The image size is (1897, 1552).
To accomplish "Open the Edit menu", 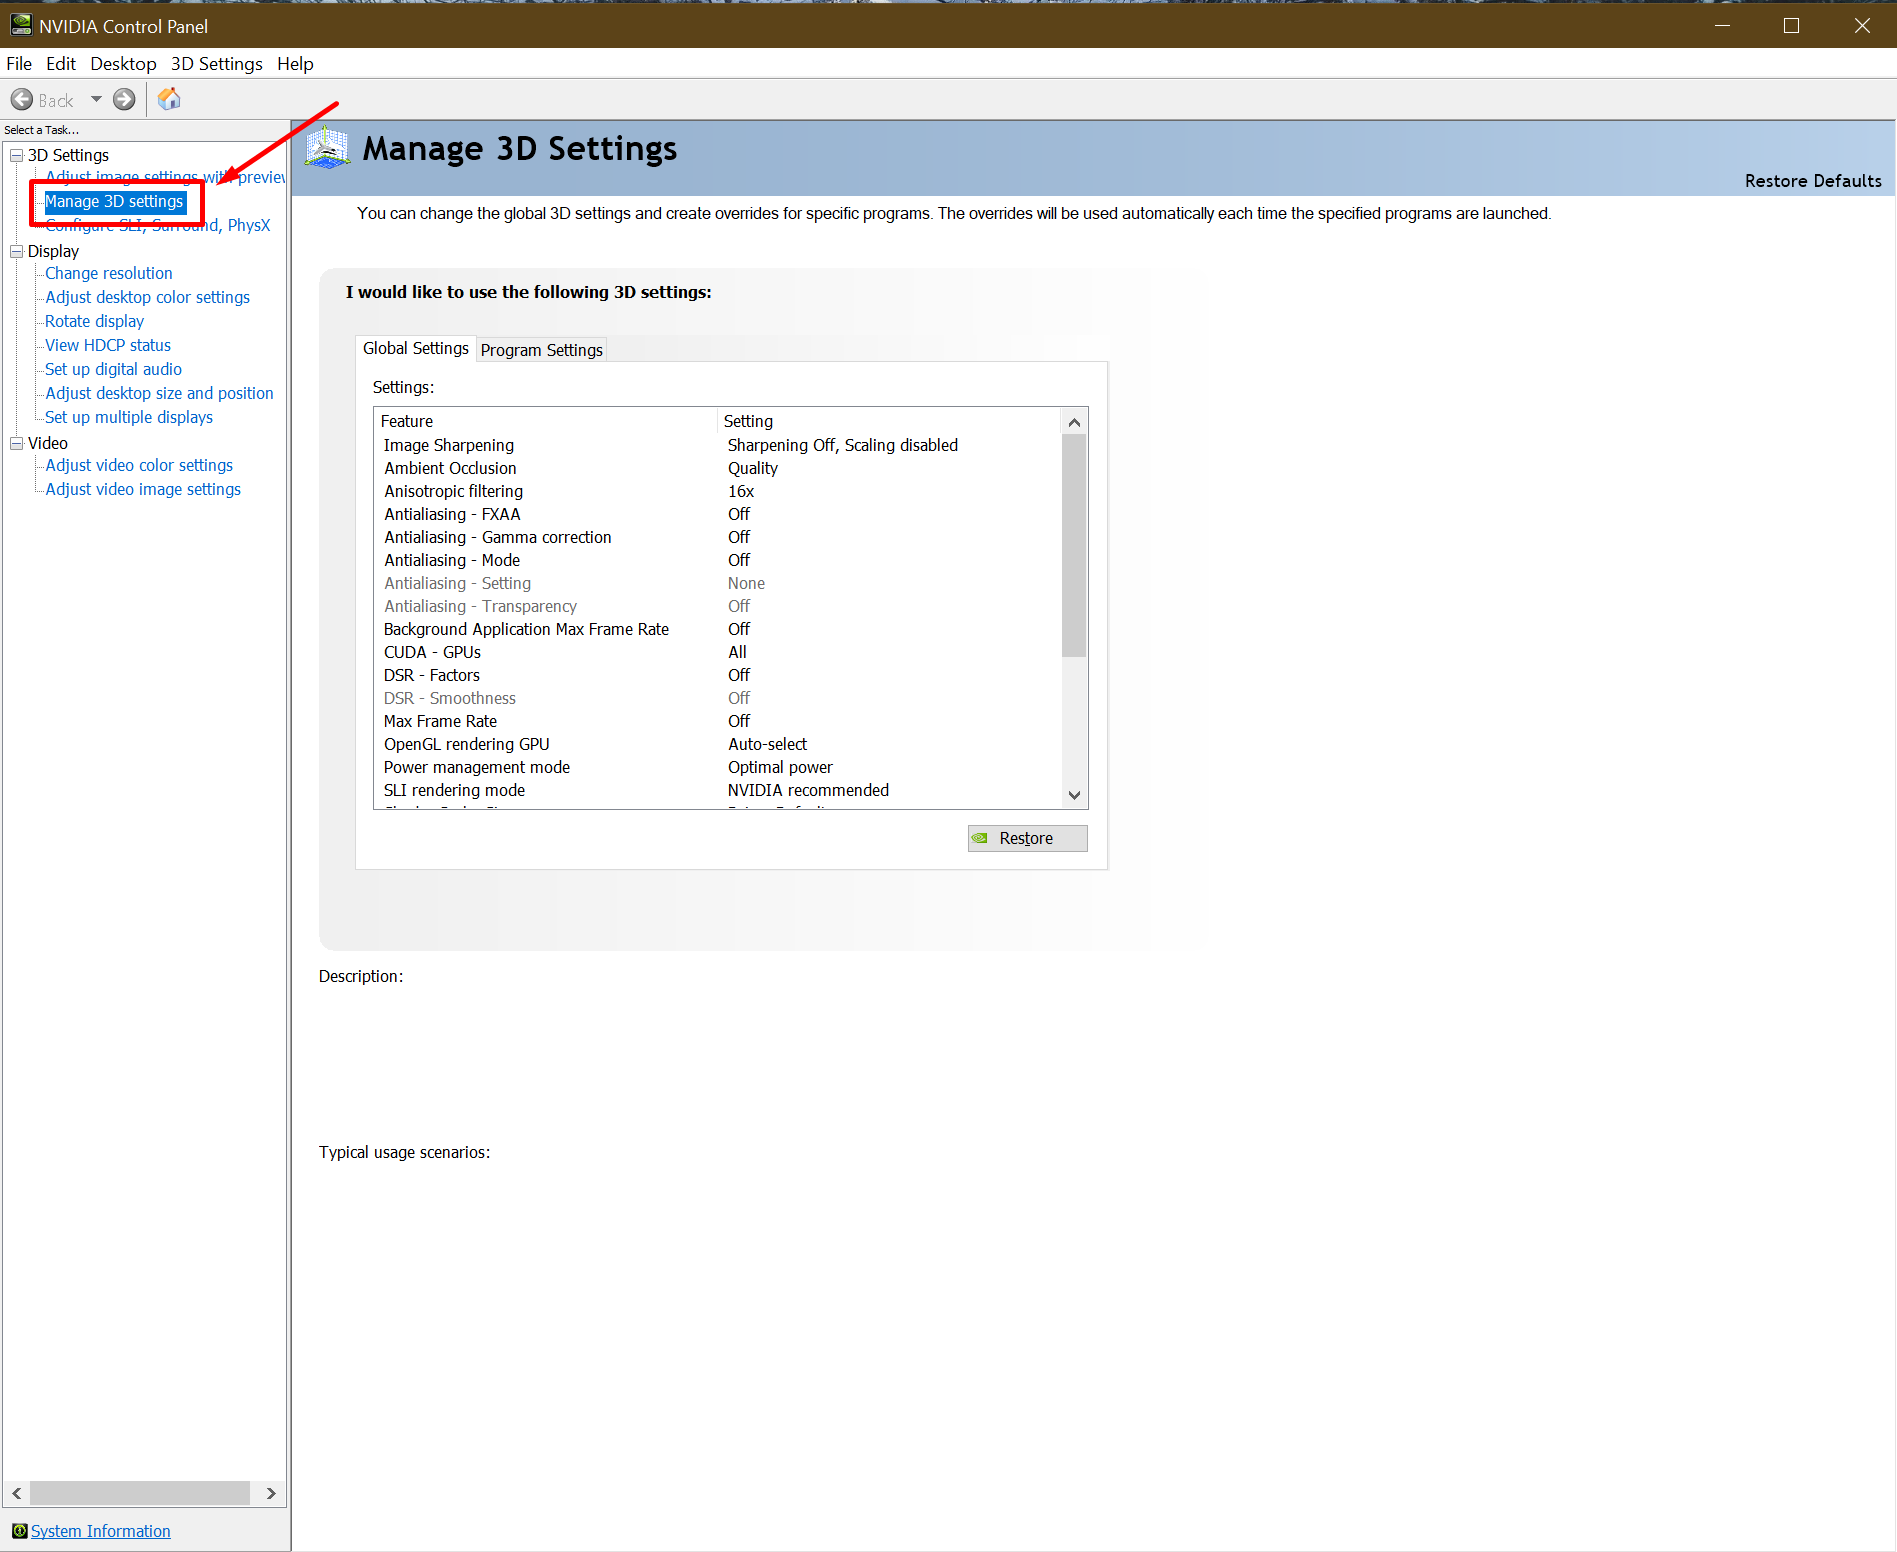I will (61, 63).
